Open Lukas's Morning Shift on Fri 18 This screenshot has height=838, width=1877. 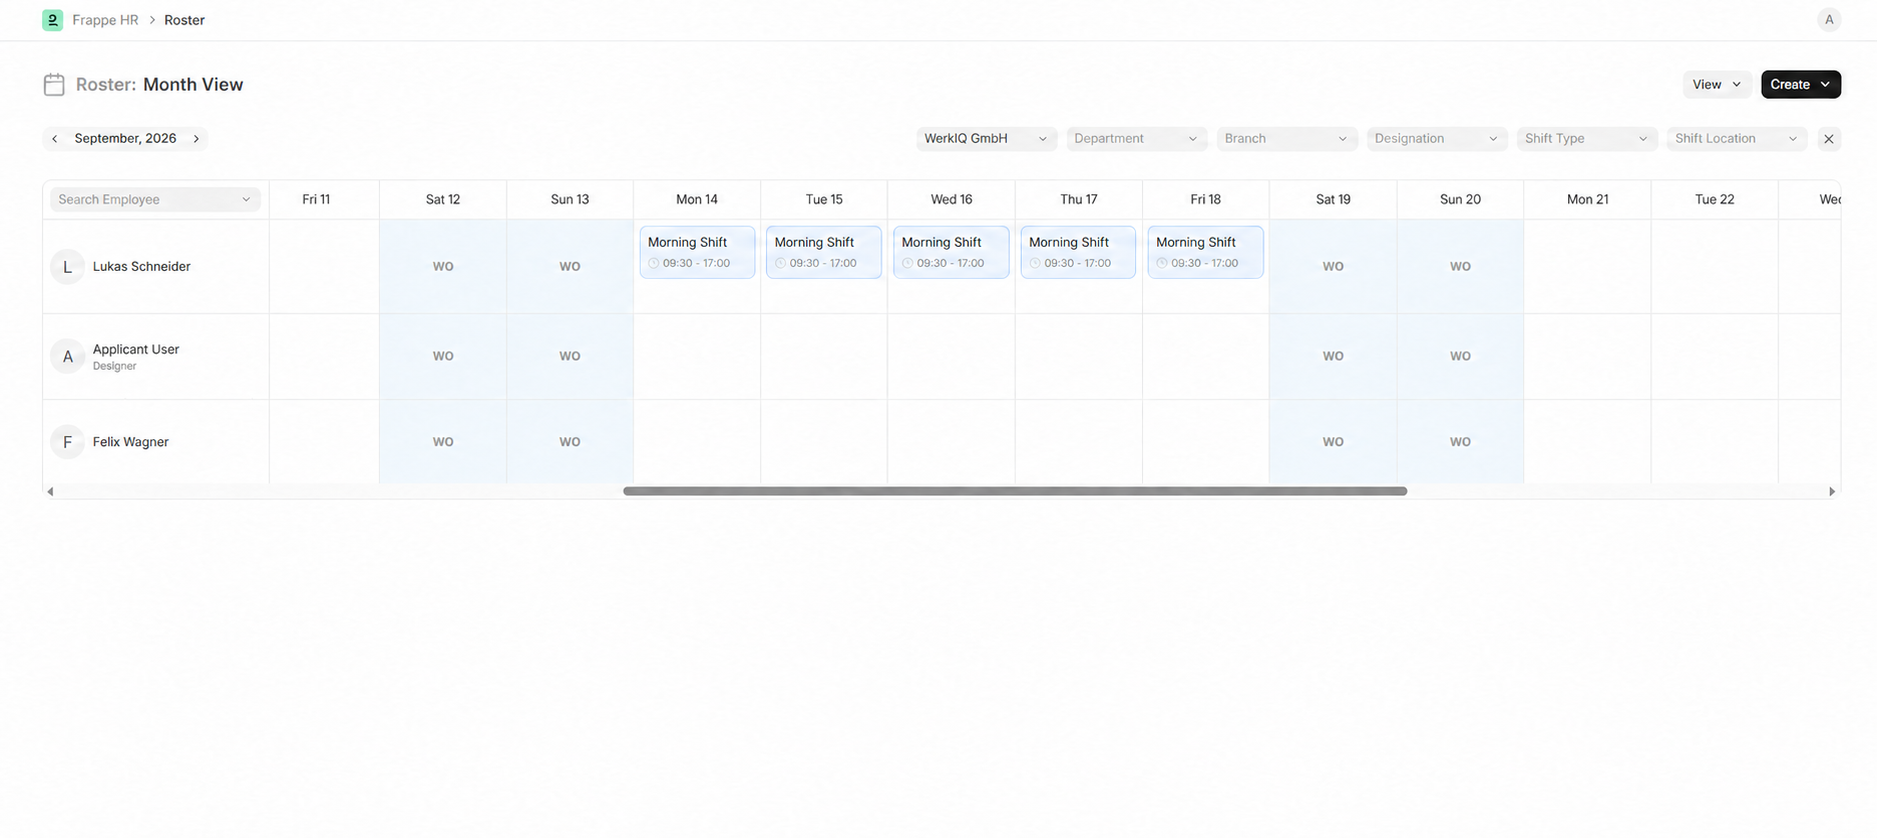pos(1205,252)
